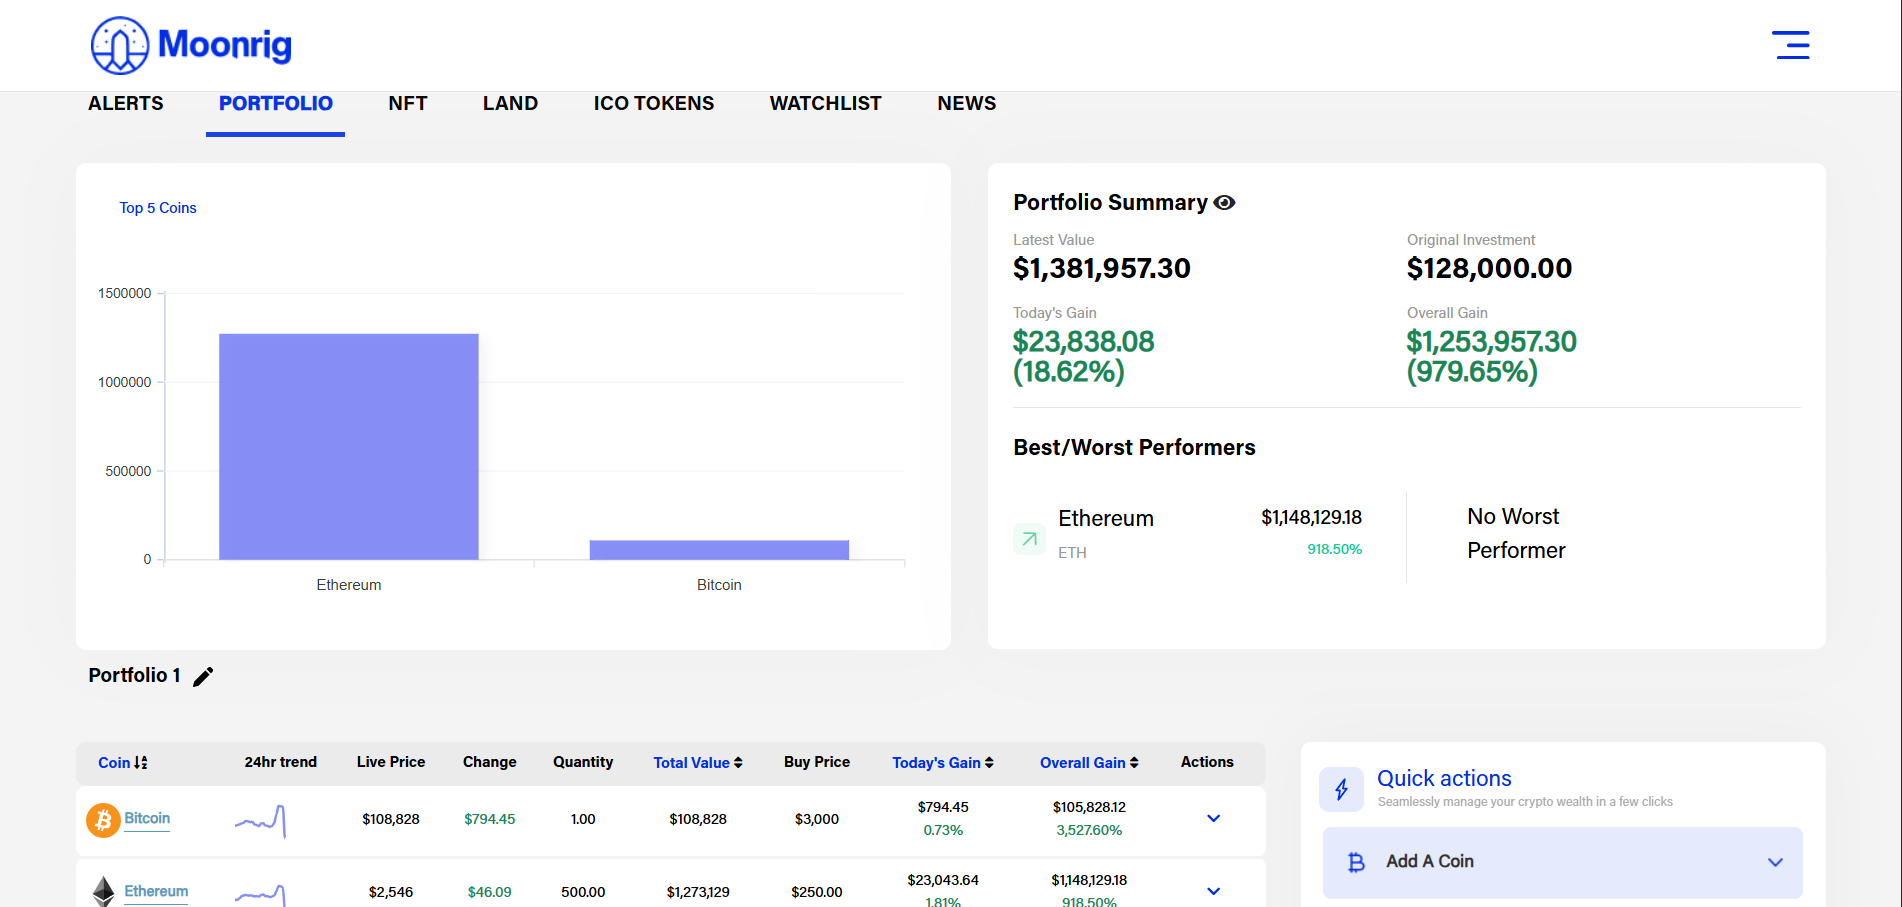Sort table by Total Value
This screenshot has width=1902, height=907.
click(698, 763)
